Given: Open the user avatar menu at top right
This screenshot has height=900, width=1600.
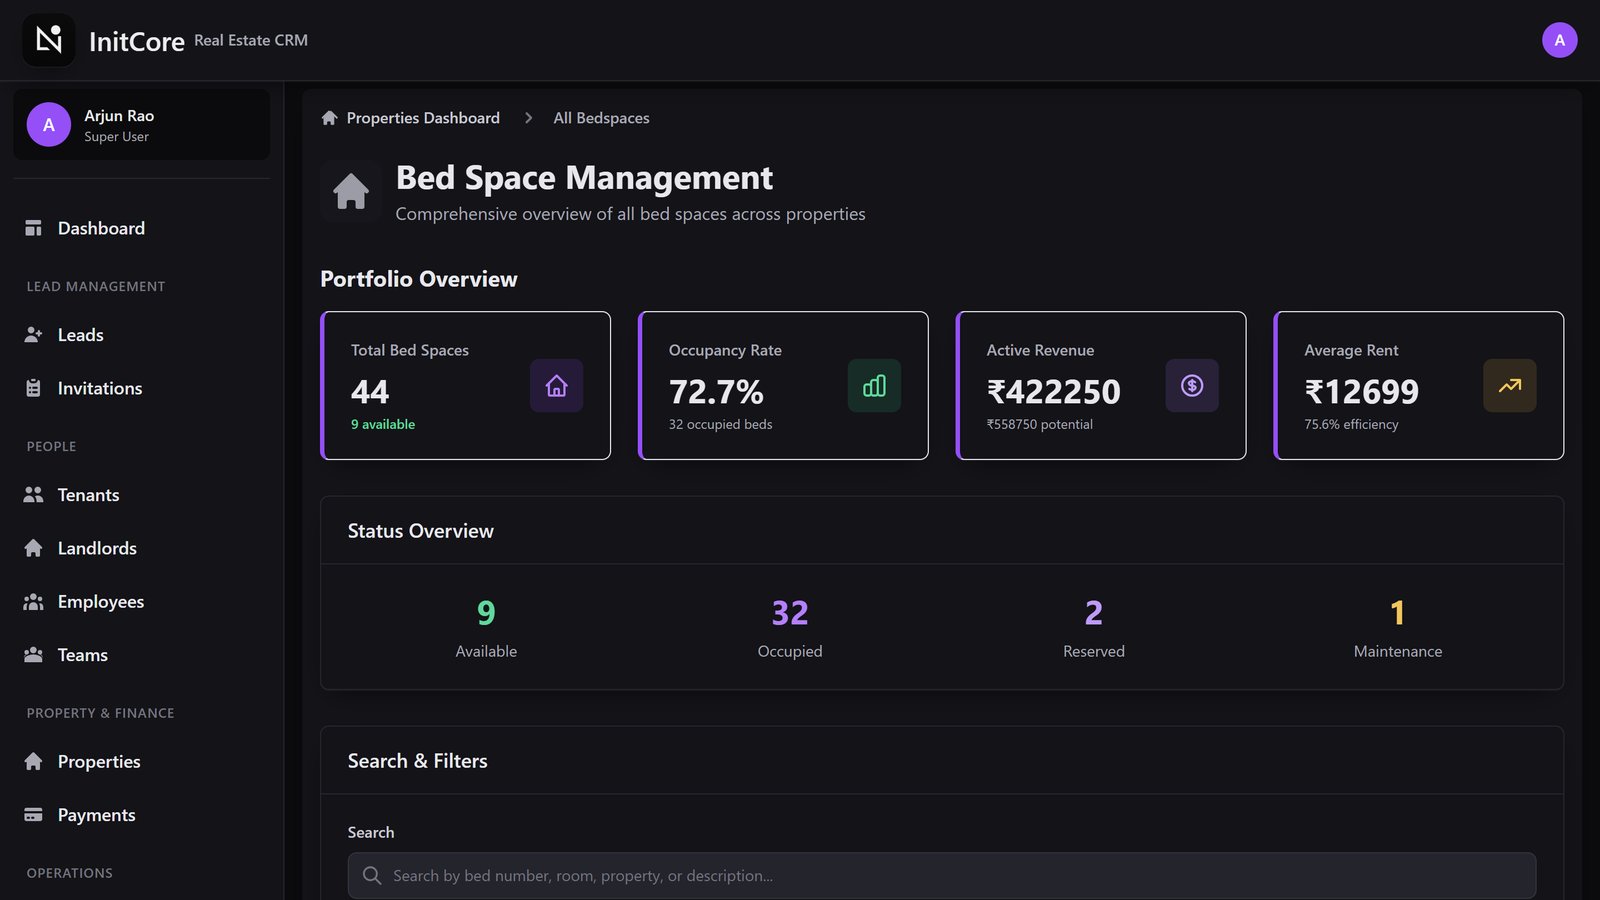Looking at the screenshot, I should [1559, 40].
